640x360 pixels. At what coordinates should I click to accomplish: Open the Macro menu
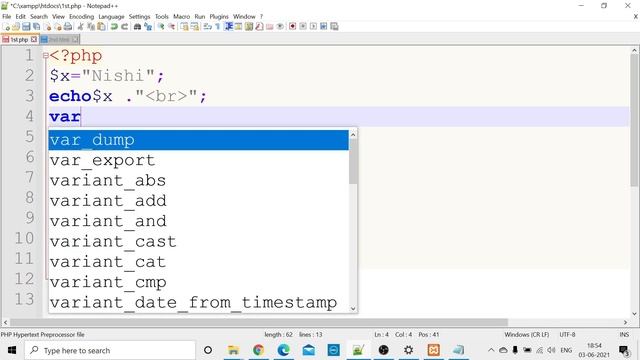[x=181, y=16]
